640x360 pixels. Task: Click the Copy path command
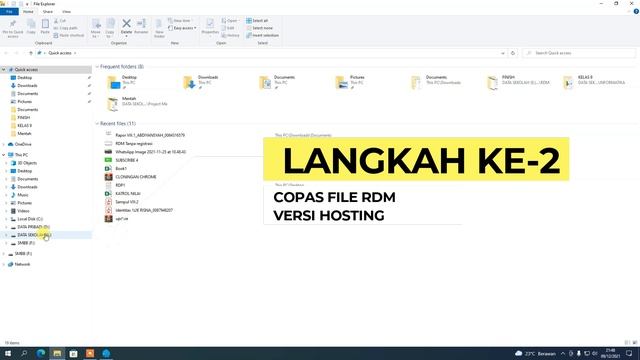pos(65,28)
